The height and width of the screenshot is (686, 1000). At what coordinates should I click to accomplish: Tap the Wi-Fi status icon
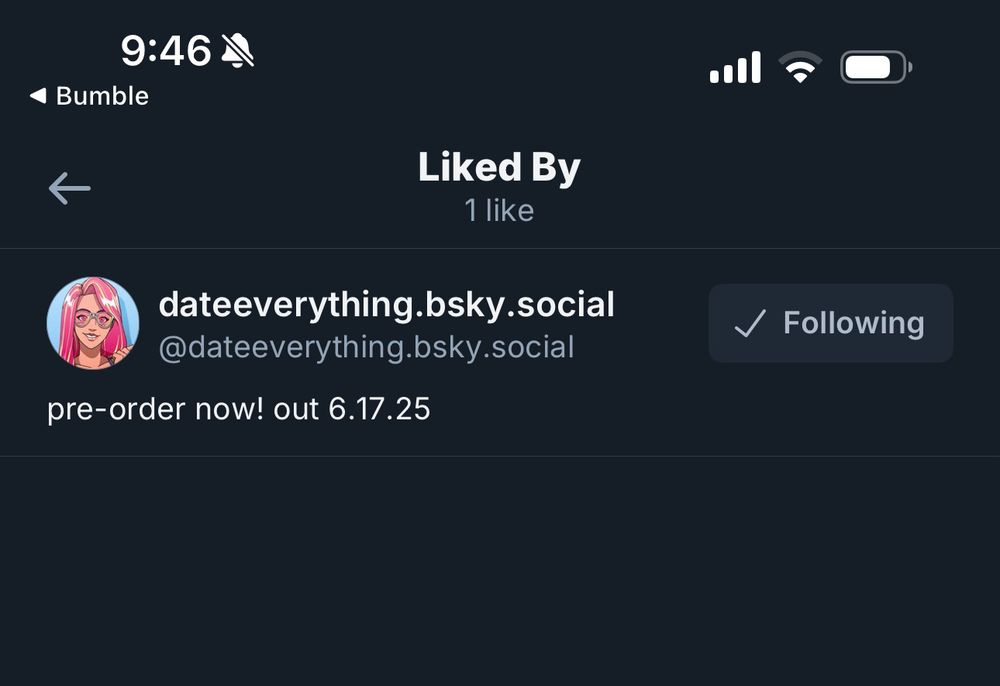tap(800, 68)
